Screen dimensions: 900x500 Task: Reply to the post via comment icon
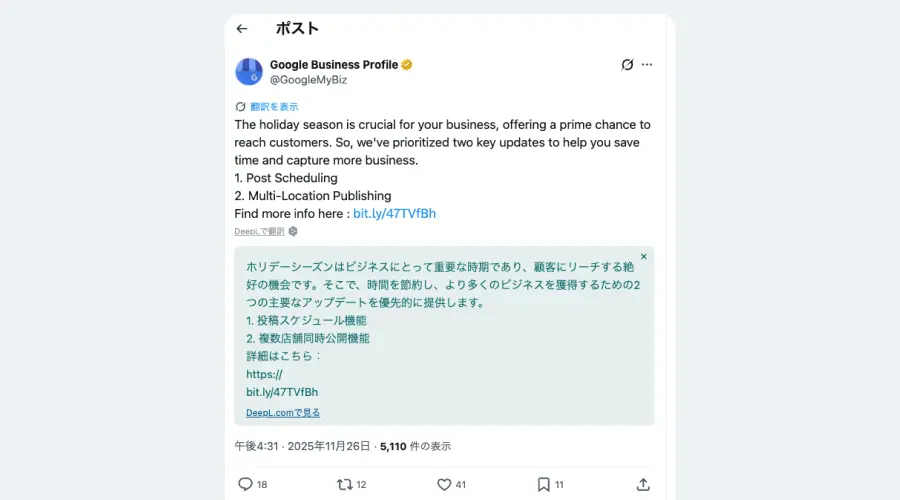pyautogui.click(x=246, y=484)
